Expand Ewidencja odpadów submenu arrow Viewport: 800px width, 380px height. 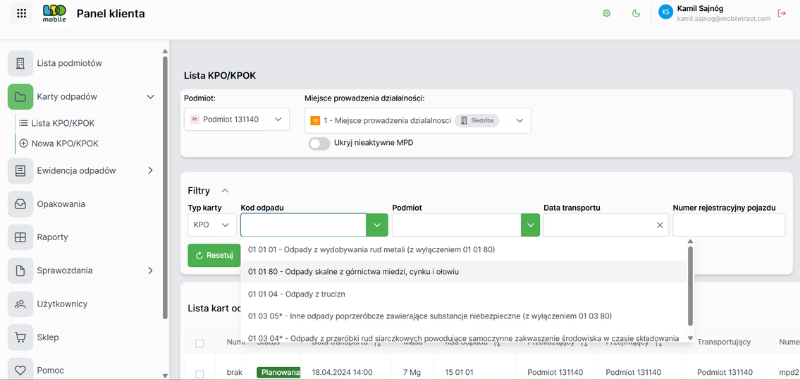(150, 171)
